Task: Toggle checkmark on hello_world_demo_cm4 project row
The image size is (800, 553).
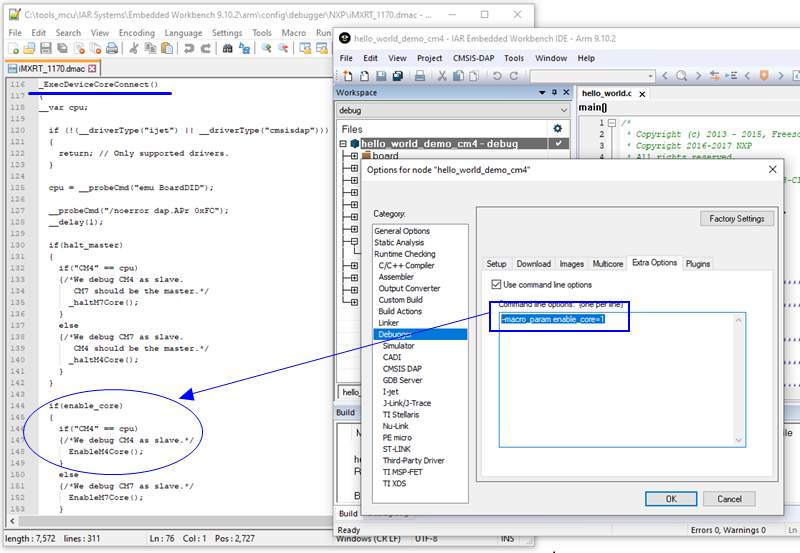Action: point(559,143)
